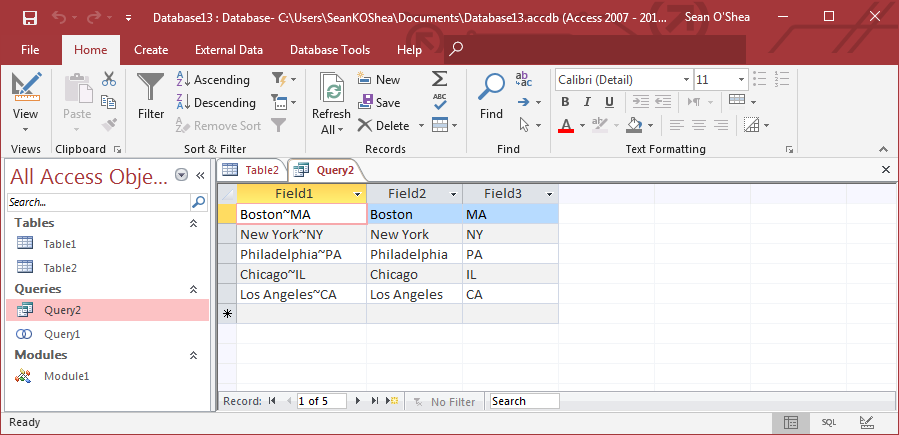
Task: Align text right
Action: click(721, 125)
